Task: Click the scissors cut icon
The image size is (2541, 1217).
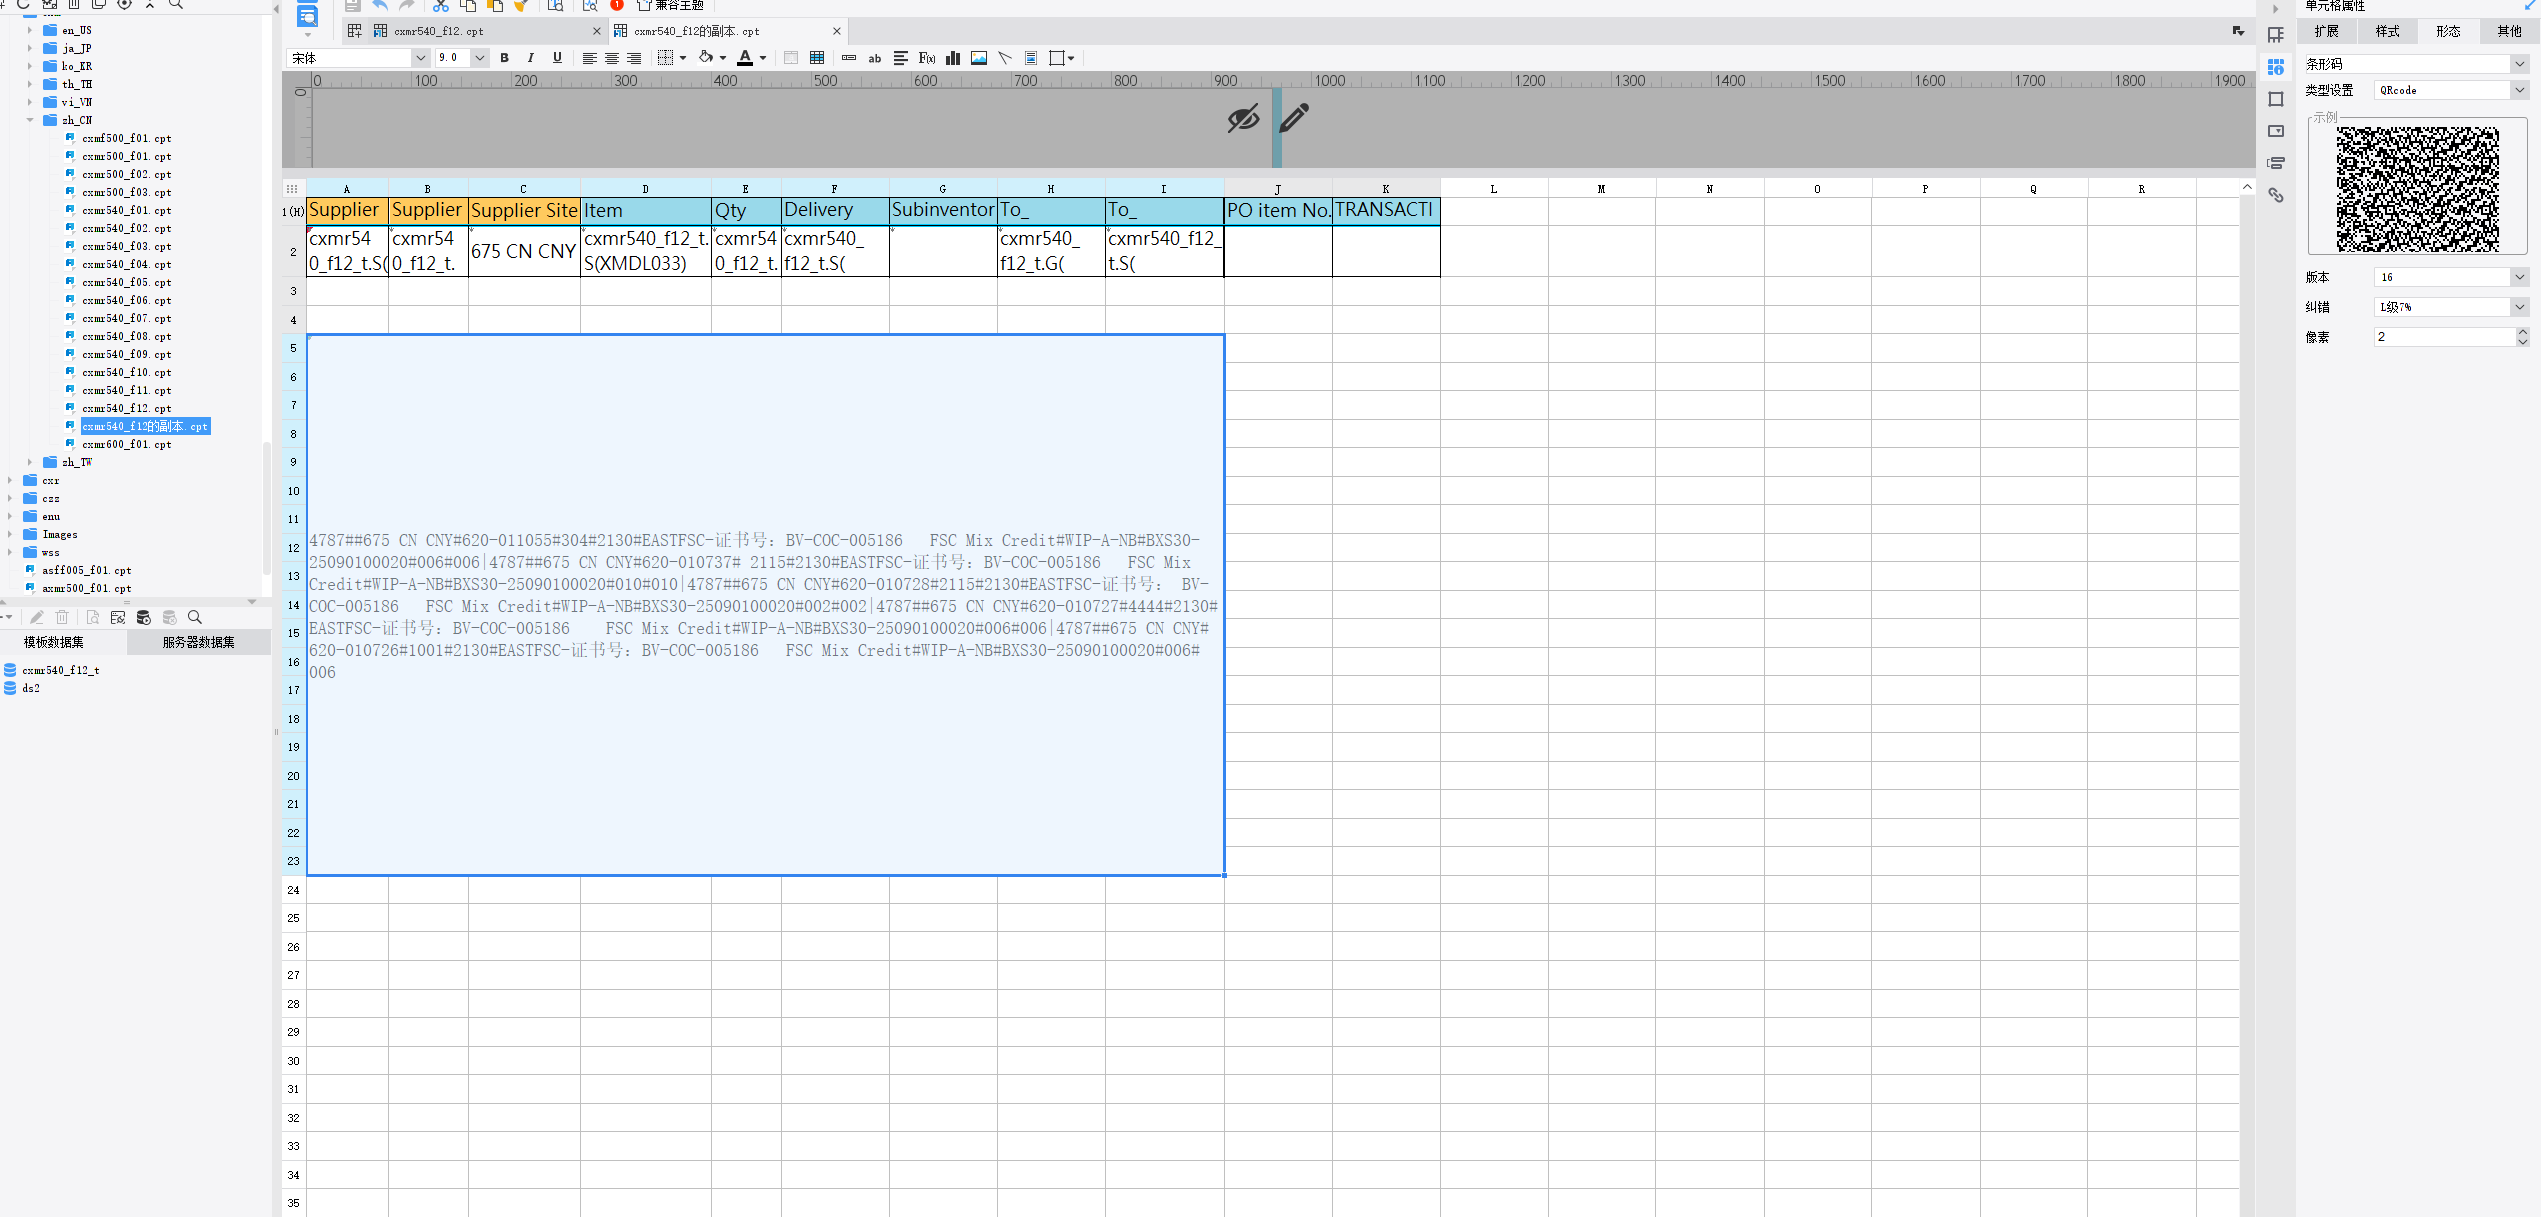Action: coord(440,5)
